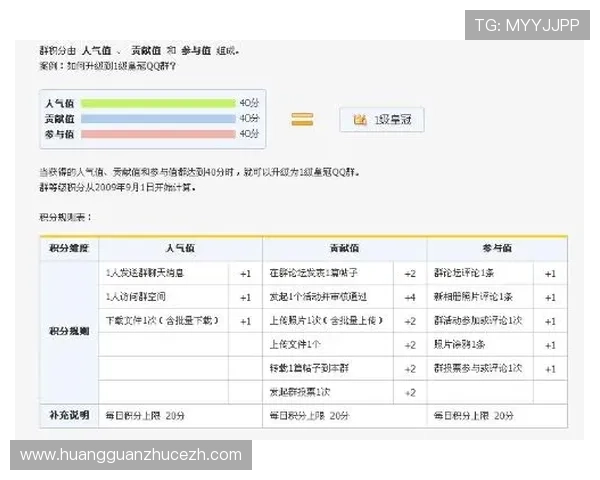Viewport: 600px width, 480px height.
Task: Click the green 人气值 progress bar
Action: coord(158,103)
